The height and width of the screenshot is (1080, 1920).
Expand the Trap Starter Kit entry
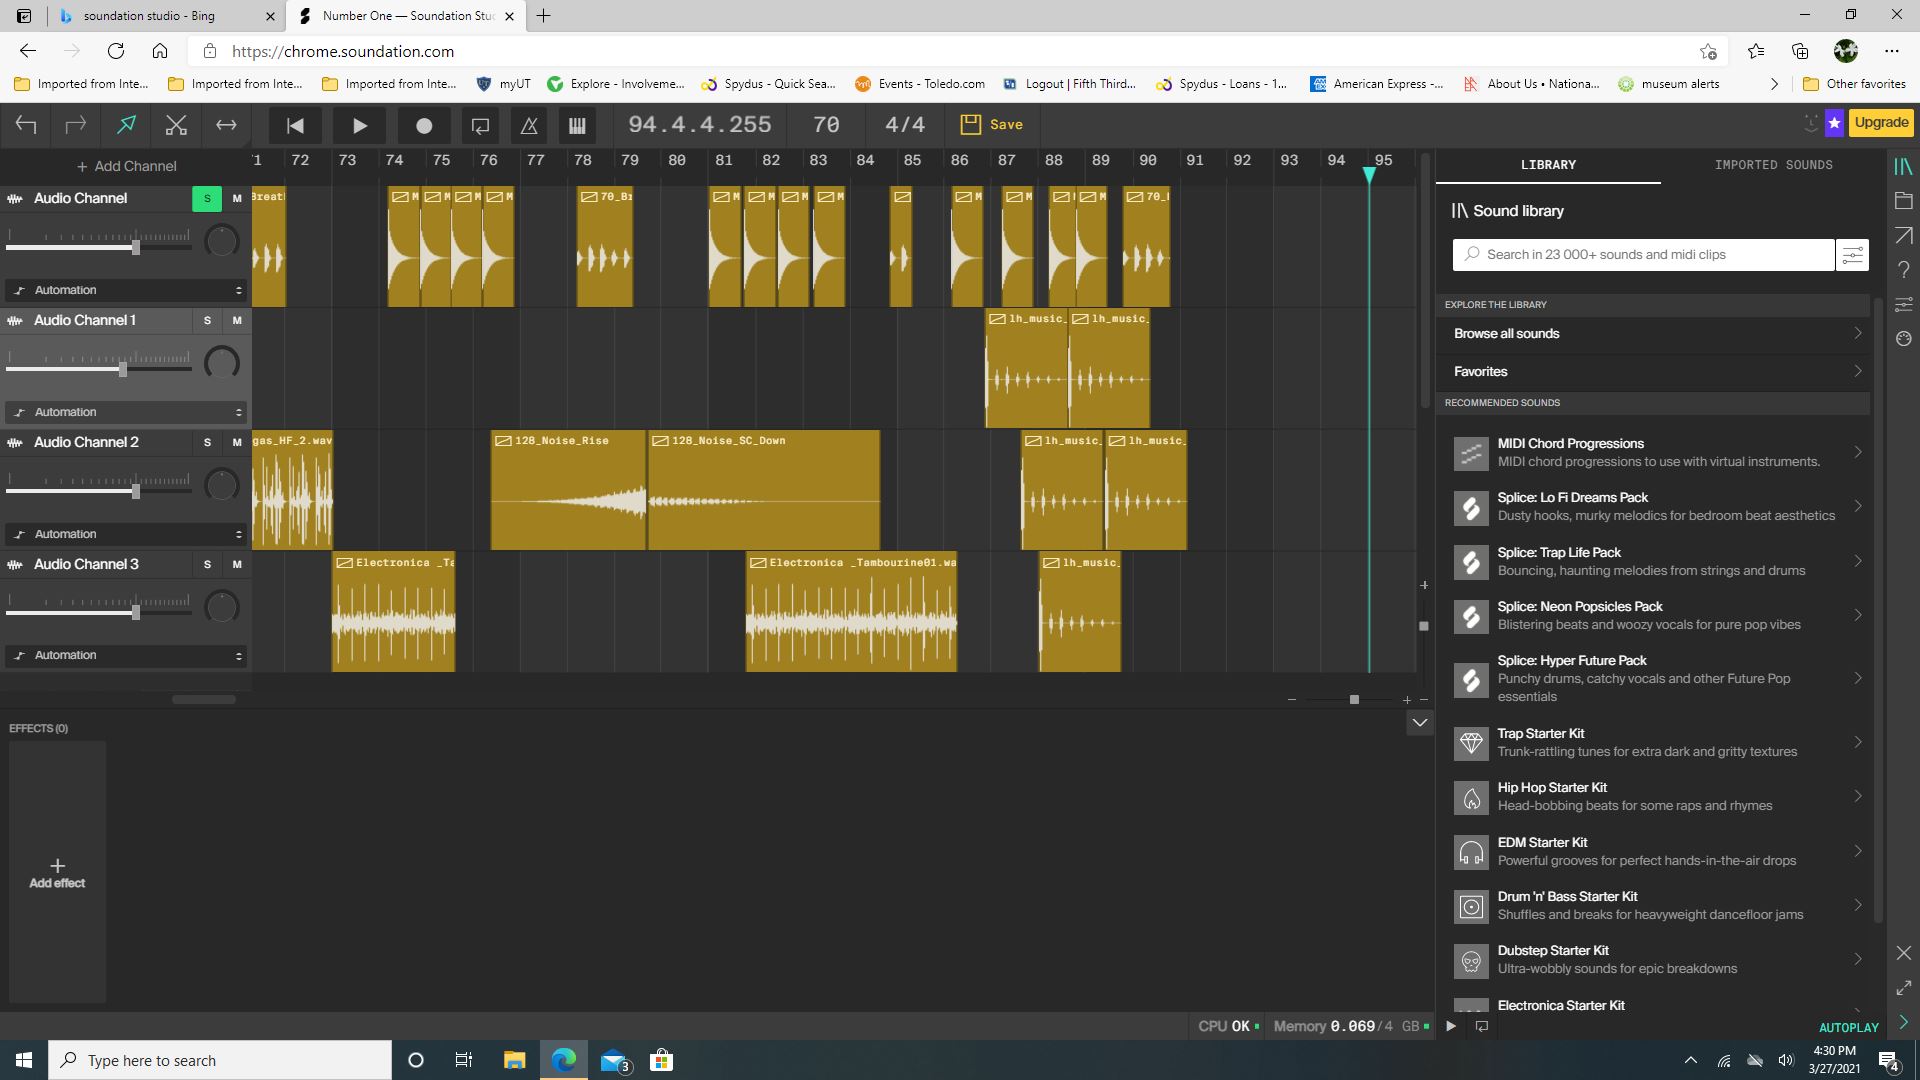pyautogui.click(x=1858, y=742)
